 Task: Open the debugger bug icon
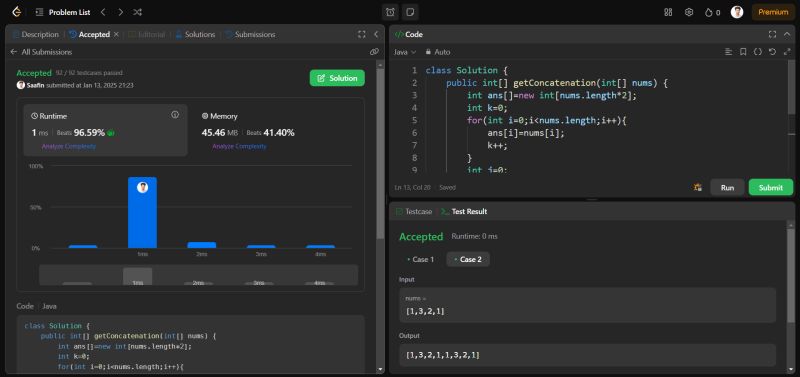pos(698,188)
